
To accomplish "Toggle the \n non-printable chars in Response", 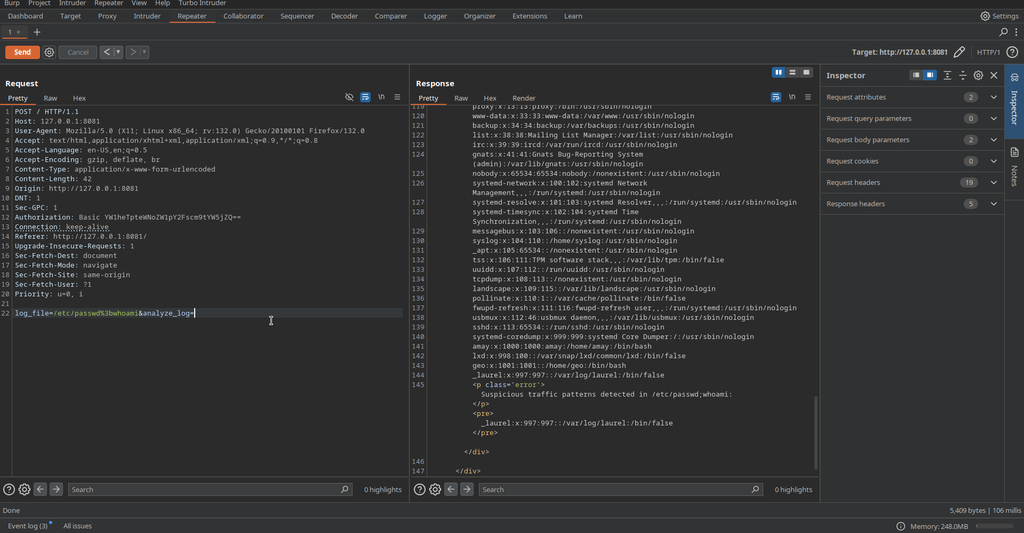I will 792,97.
